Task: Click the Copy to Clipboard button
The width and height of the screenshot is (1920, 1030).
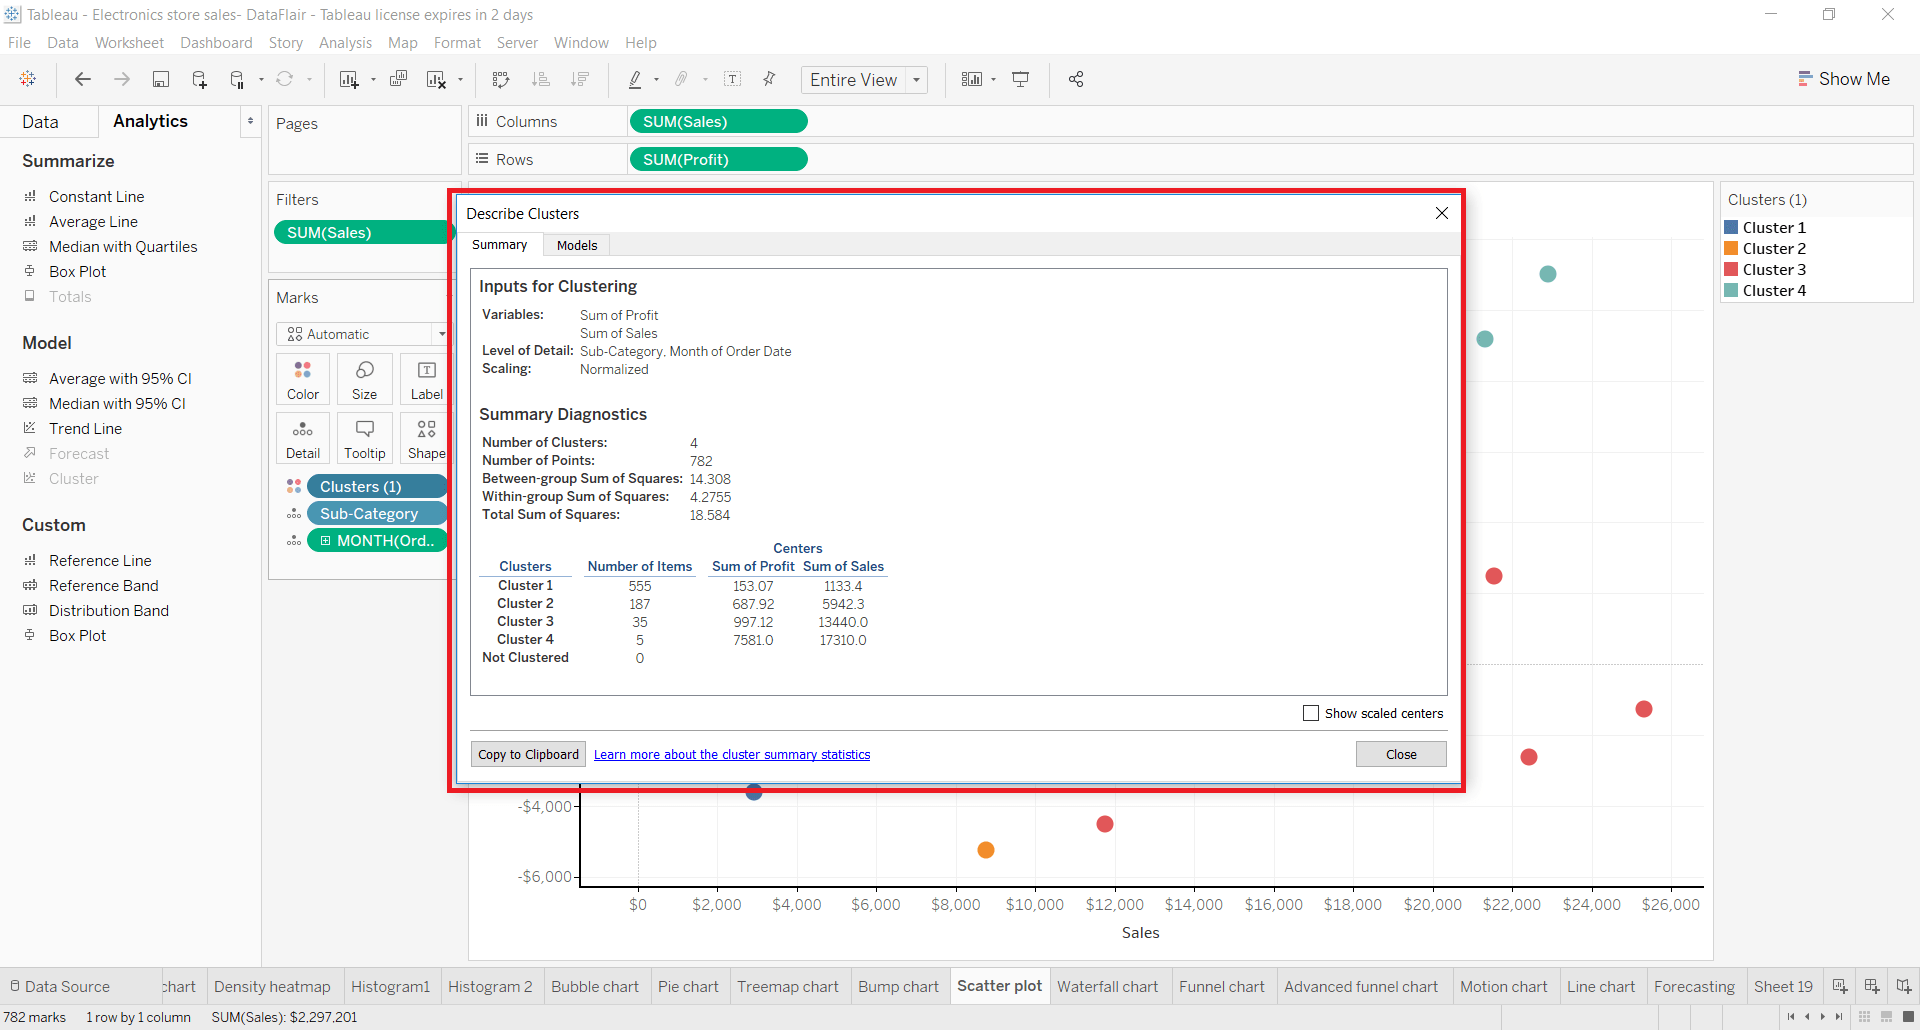Action: tap(527, 753)
